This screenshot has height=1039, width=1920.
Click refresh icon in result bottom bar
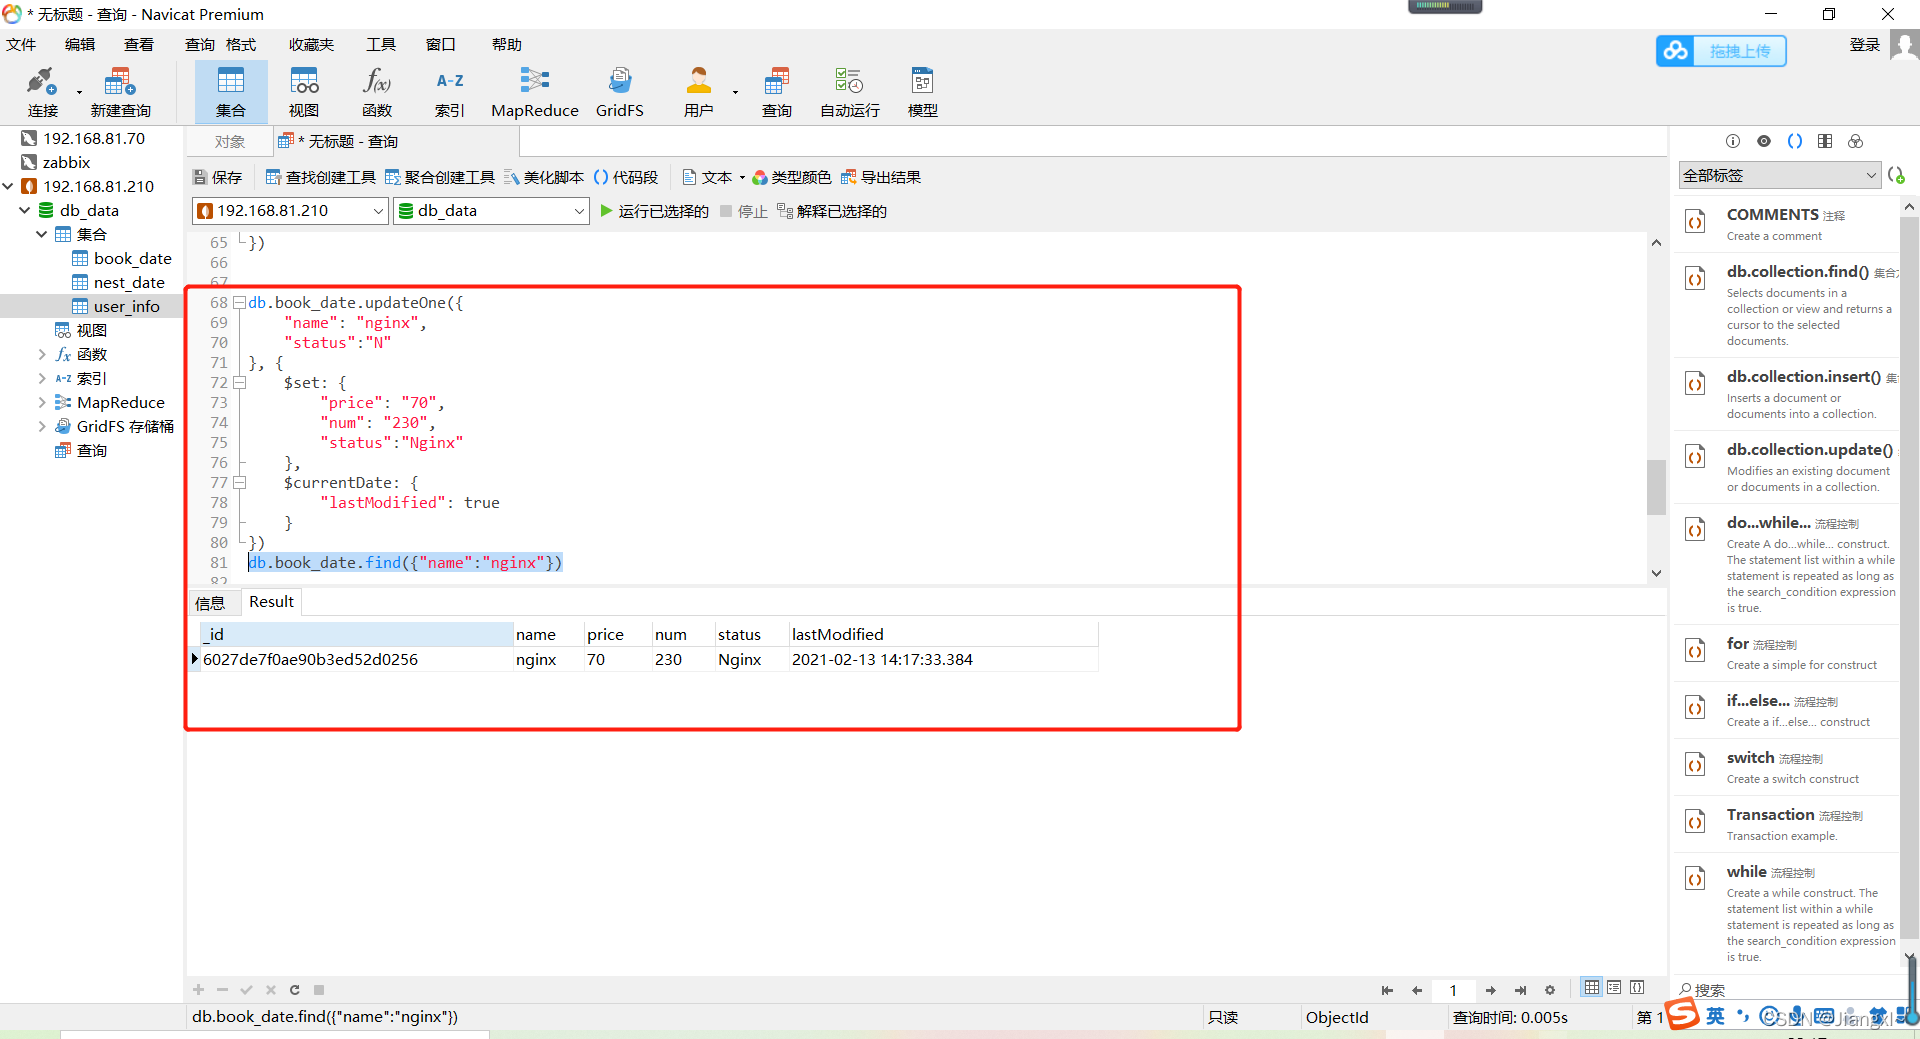pyautogui.click(x=295, y=990)
